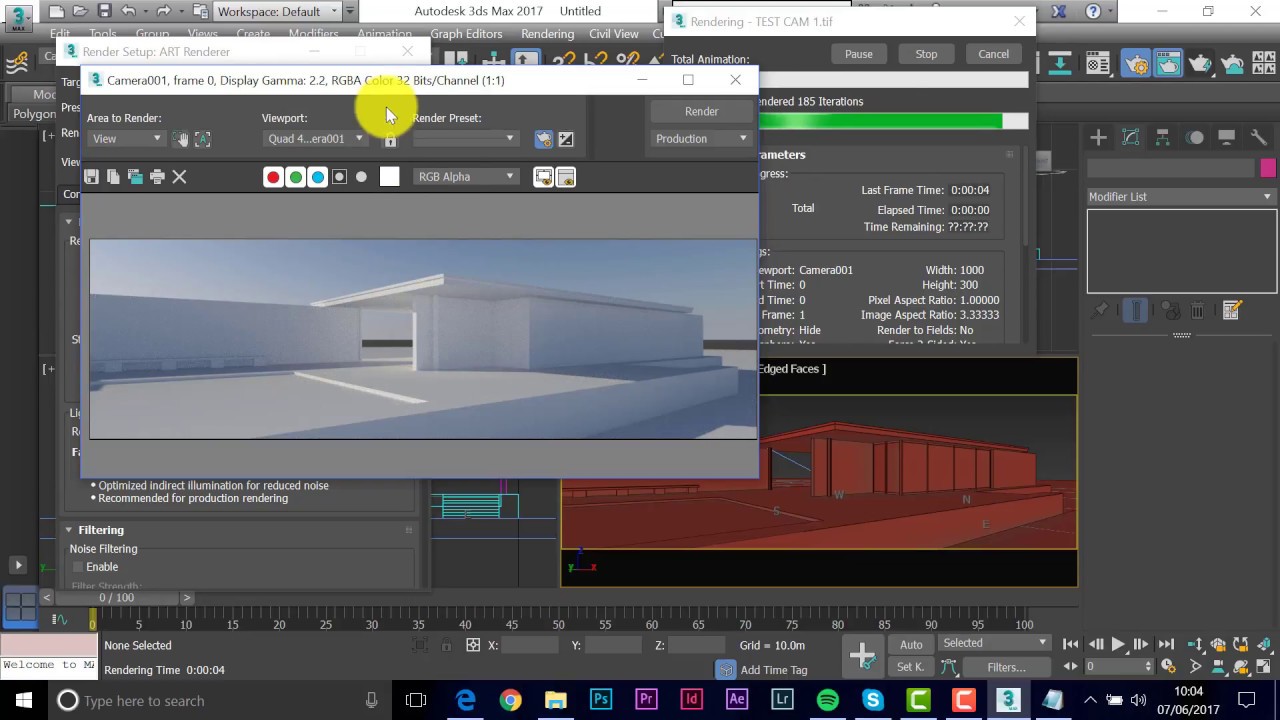Toggle the UI overlay in the frame window
Screen dimensions: 1280x720
[x=543, y=177]
